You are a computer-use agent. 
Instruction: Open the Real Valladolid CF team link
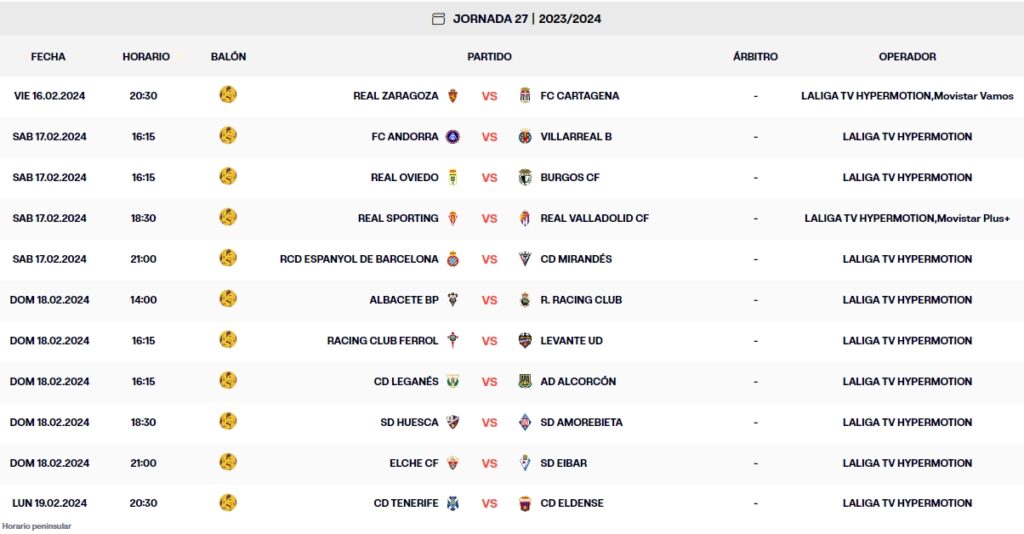point(594,218)
